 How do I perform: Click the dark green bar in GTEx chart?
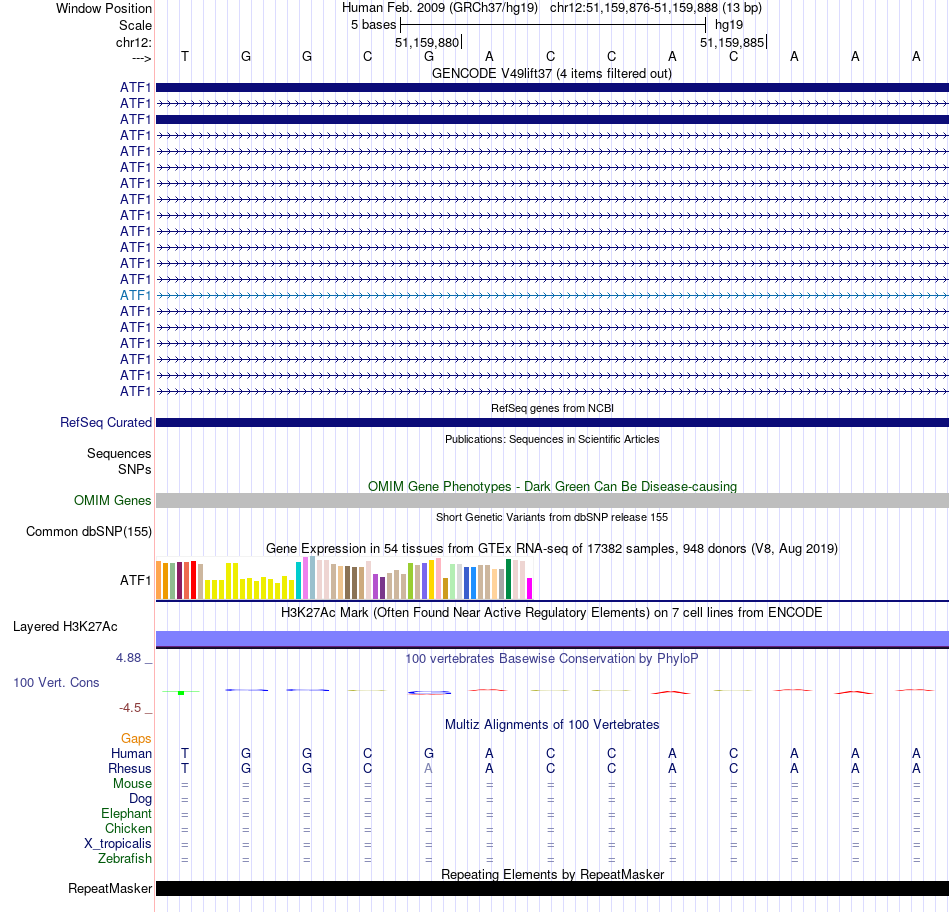508,579
